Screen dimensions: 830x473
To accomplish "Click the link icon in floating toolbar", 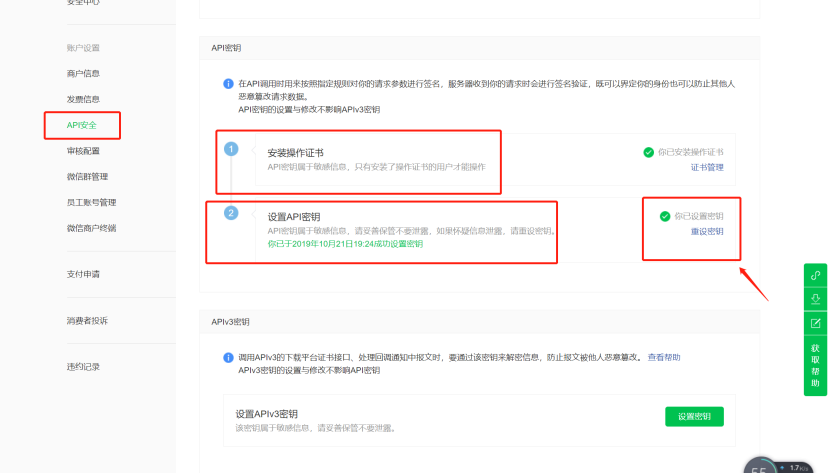I will (816, 275).
